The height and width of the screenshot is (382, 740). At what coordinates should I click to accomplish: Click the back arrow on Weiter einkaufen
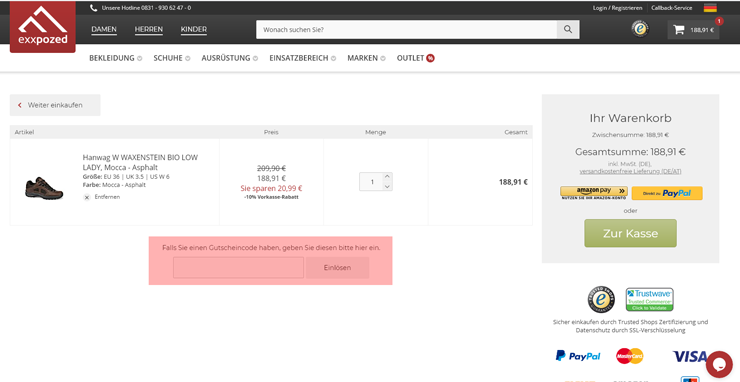20,105
